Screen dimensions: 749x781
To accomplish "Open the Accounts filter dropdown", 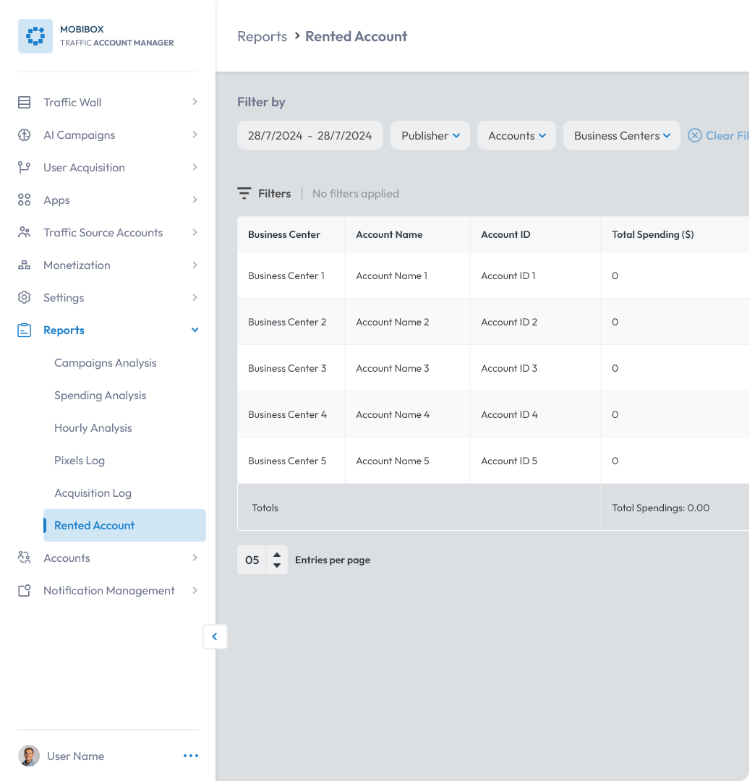I will point(516,135).
